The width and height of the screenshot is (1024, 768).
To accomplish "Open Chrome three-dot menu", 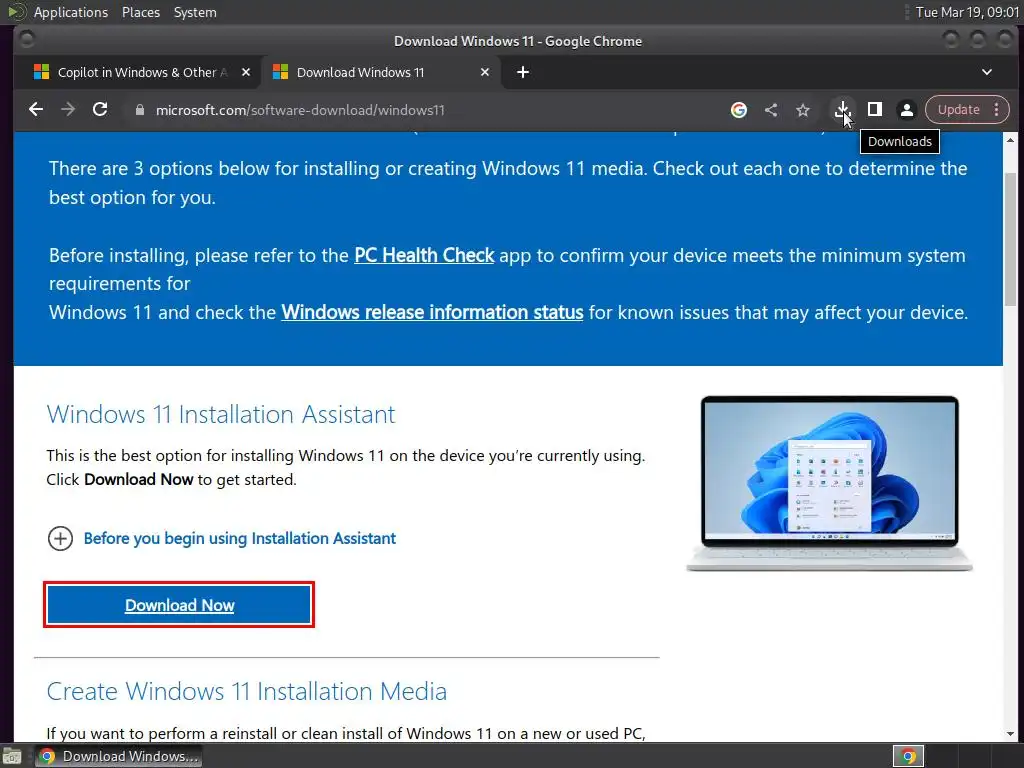I will pyautogui.click(x=997, y=110).
